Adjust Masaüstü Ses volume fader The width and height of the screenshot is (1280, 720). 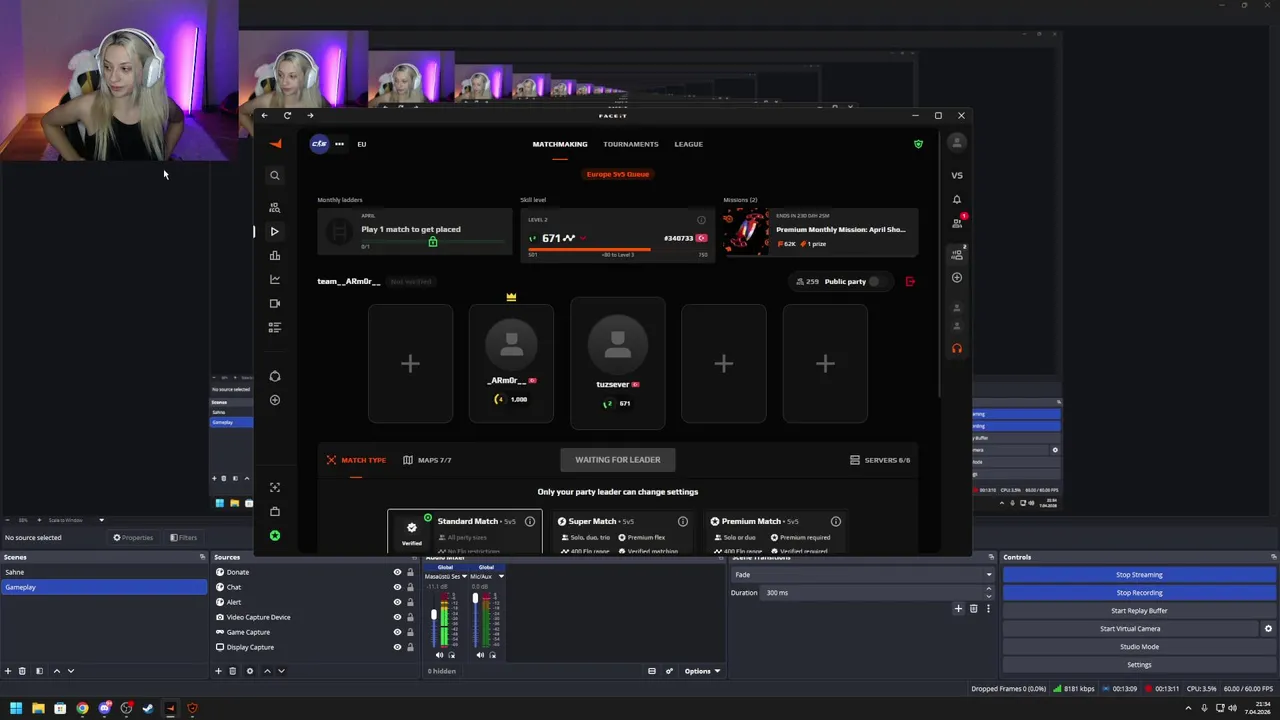pyautogui.click(x=434, y=614)
